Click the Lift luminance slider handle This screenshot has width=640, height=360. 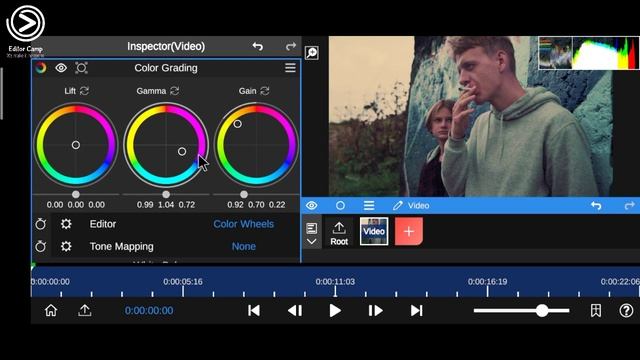click(76, 194)
